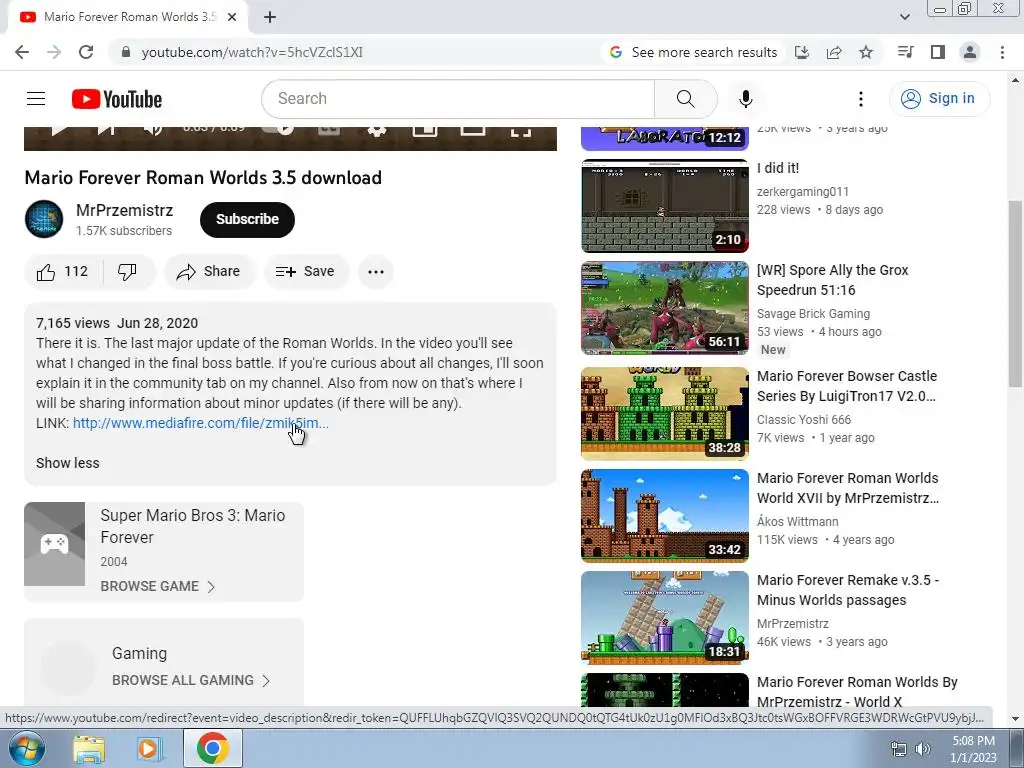The image size is (1024, 768).
Task: Share the video
Action: 209,272
